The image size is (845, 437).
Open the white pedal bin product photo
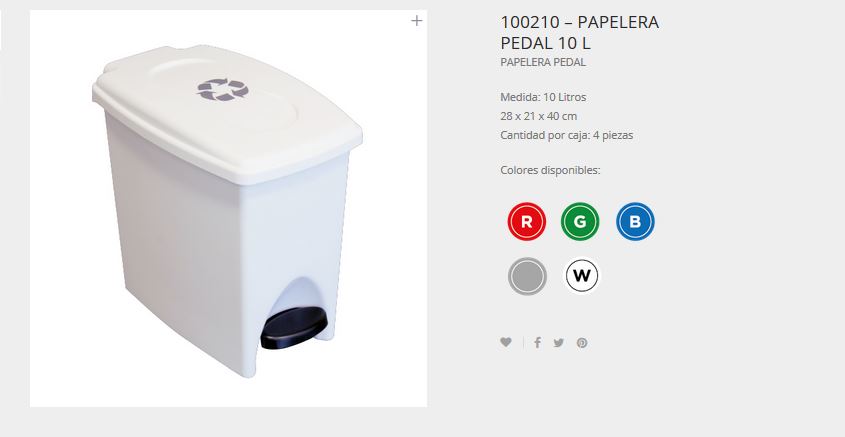tap(228, 208)
